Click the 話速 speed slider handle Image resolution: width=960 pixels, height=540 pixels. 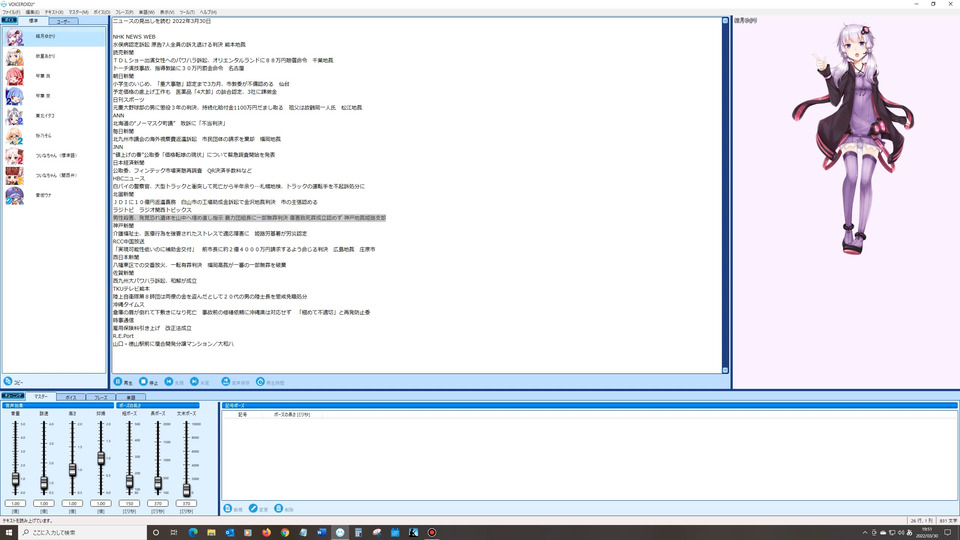pos(44,483)
